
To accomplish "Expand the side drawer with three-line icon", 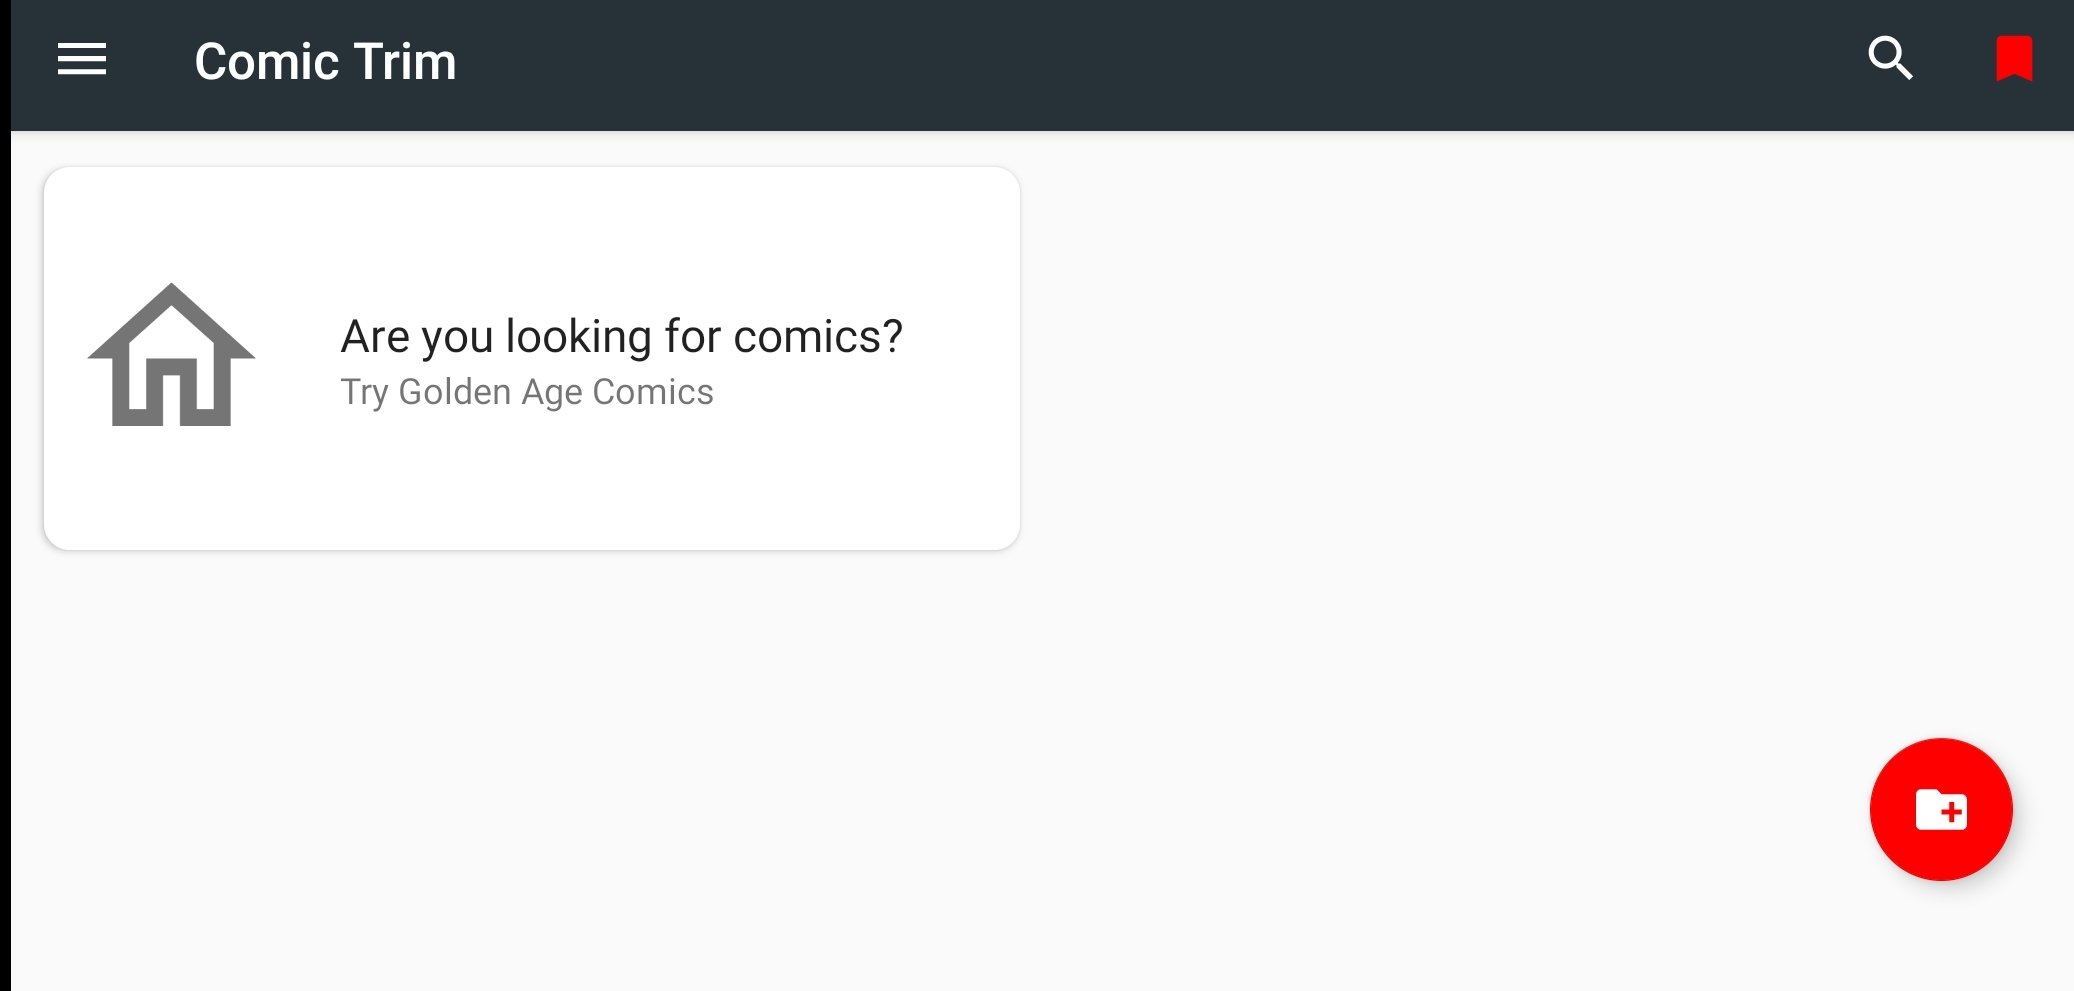I will 82,60.
